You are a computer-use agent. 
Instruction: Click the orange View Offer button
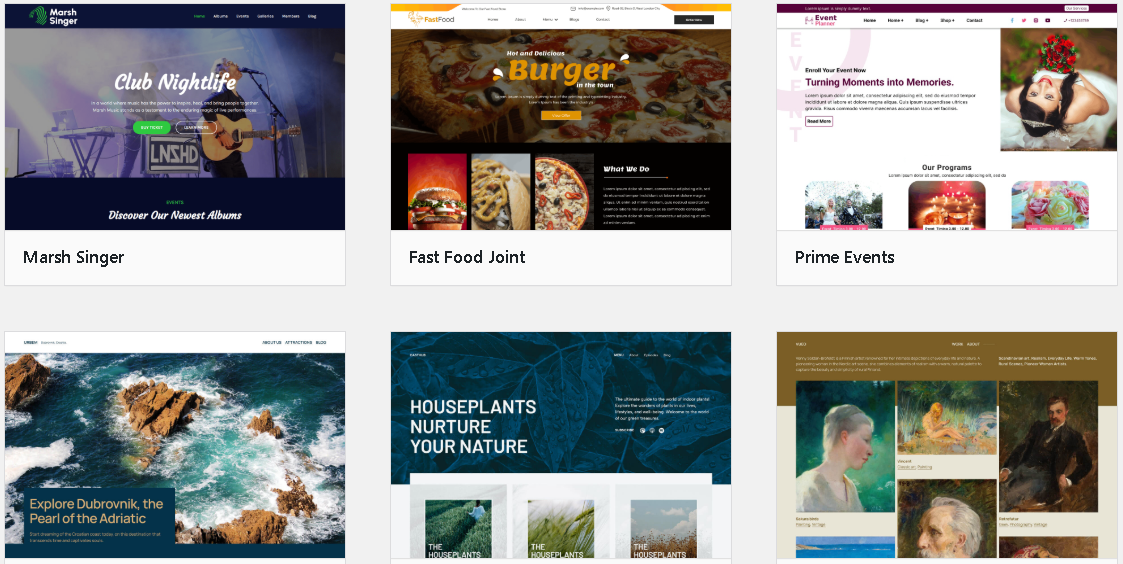point(561,115)
